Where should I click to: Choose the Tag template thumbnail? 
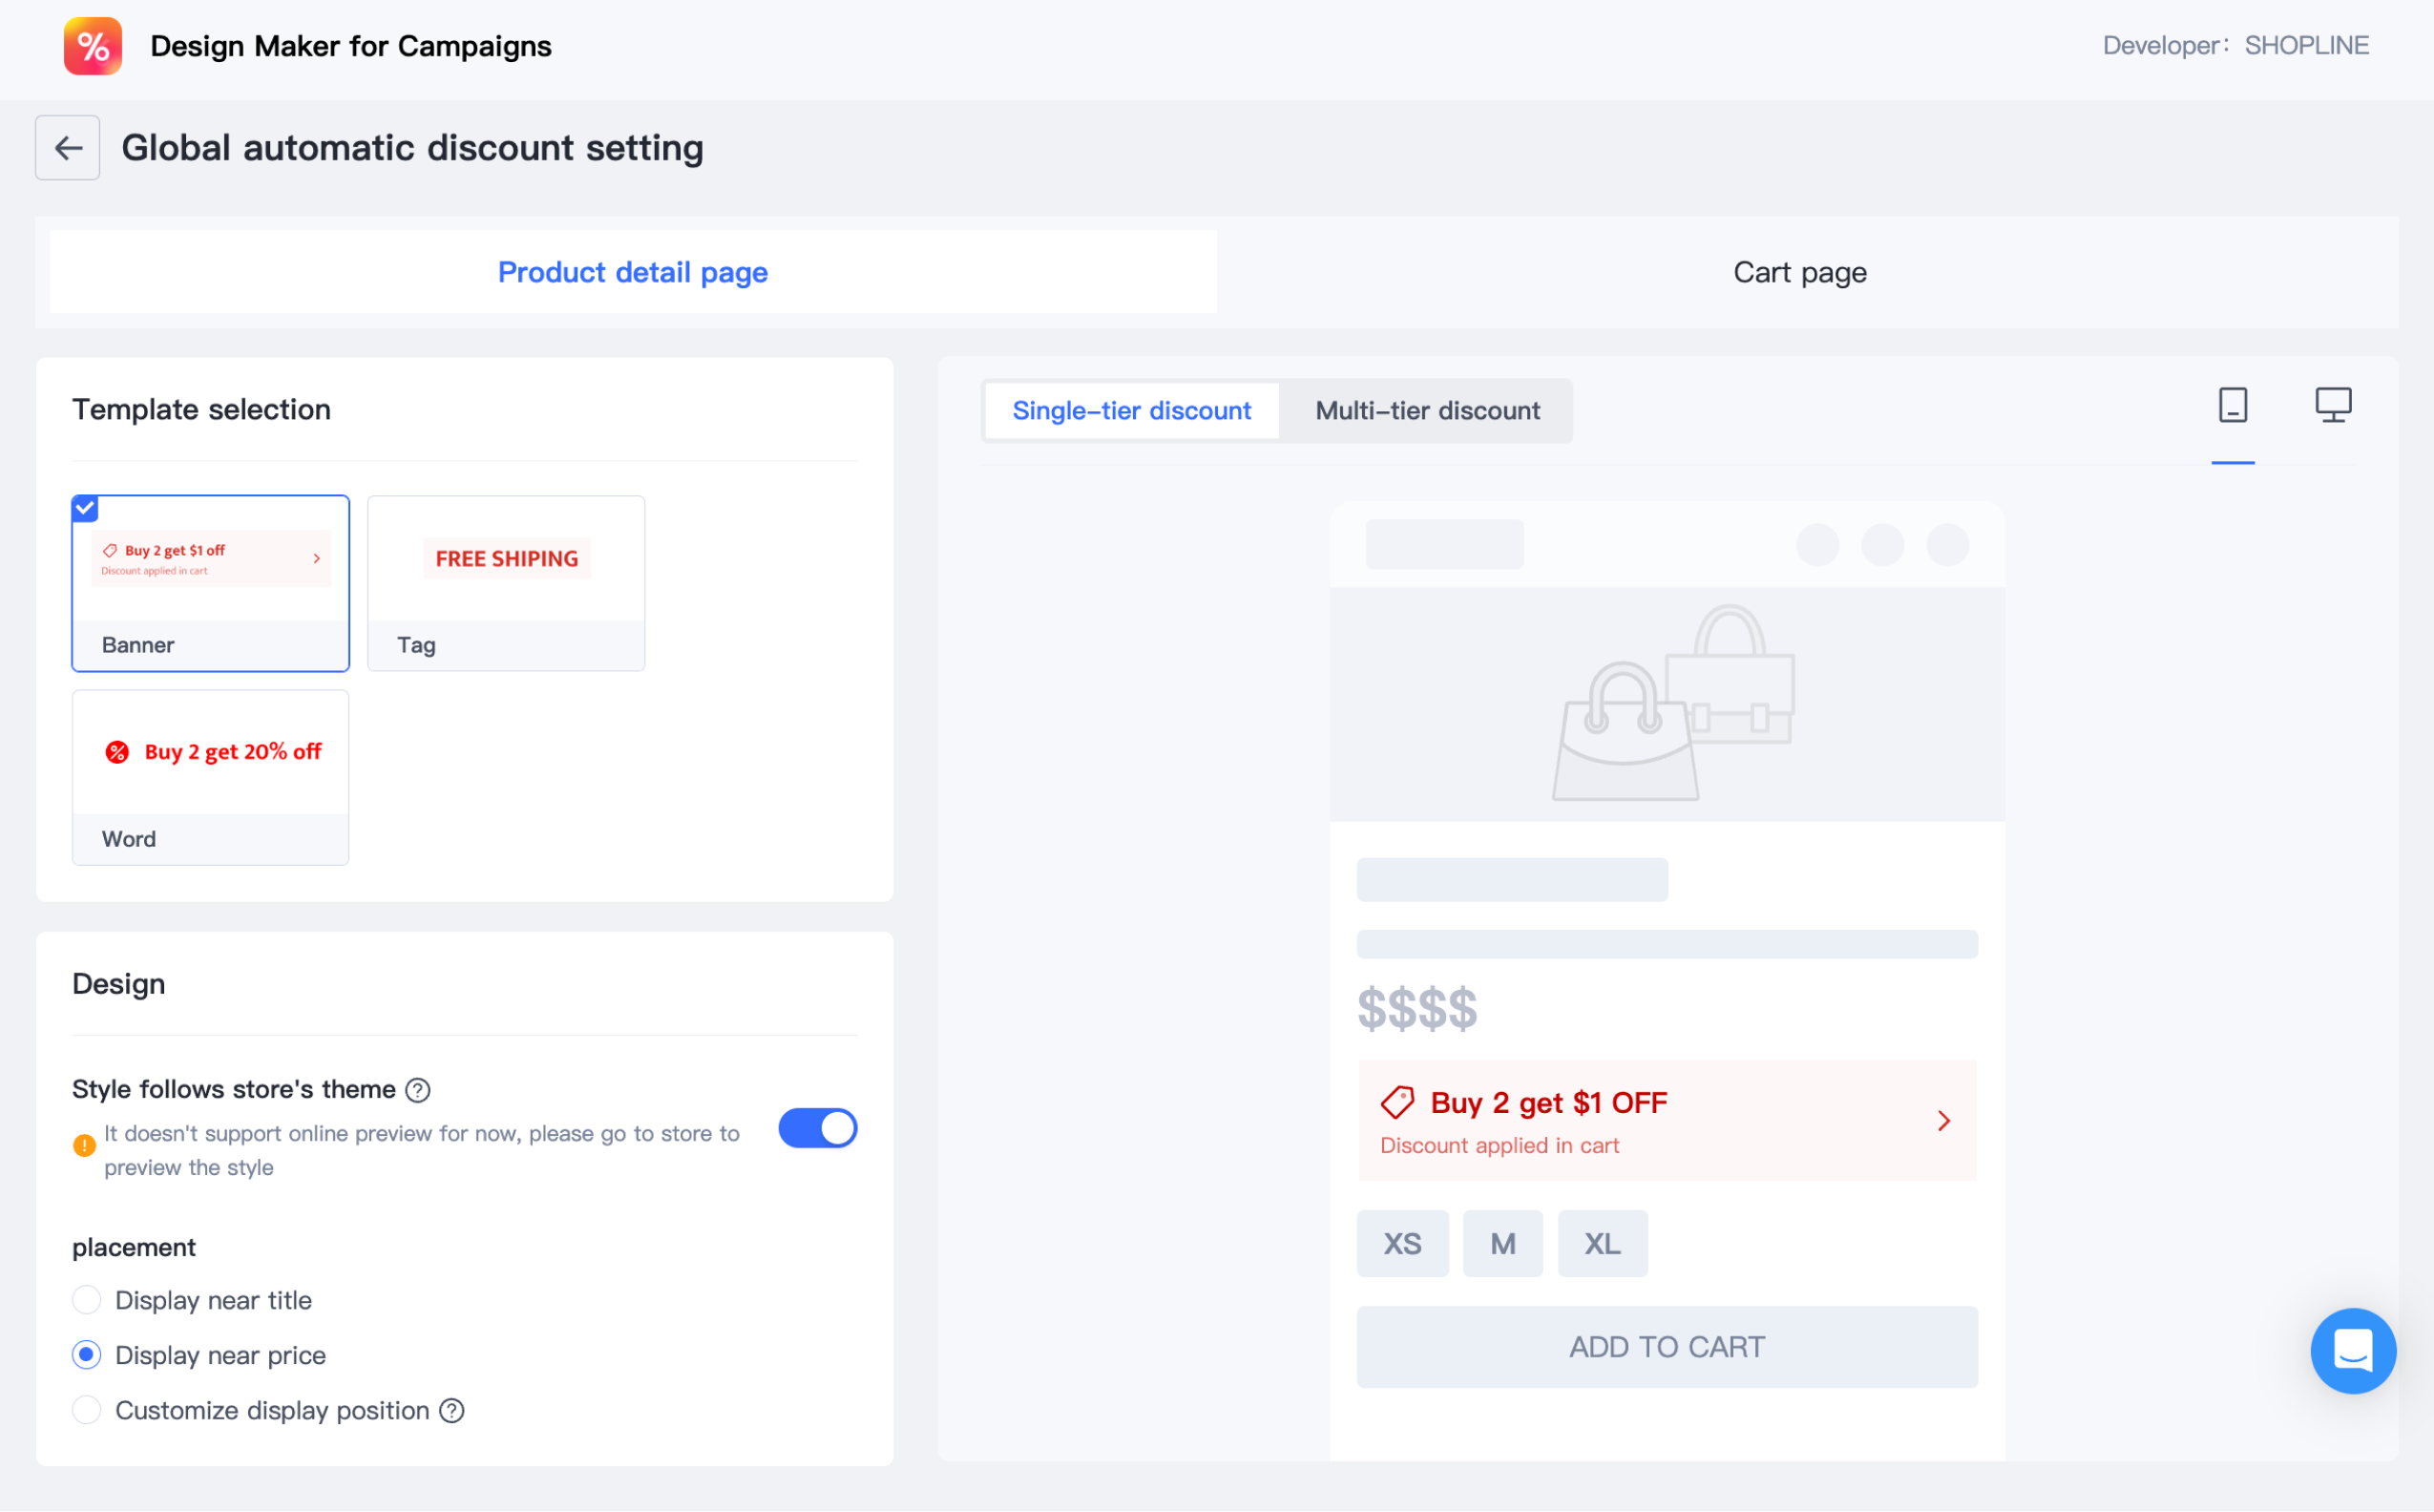pos(506,582)
